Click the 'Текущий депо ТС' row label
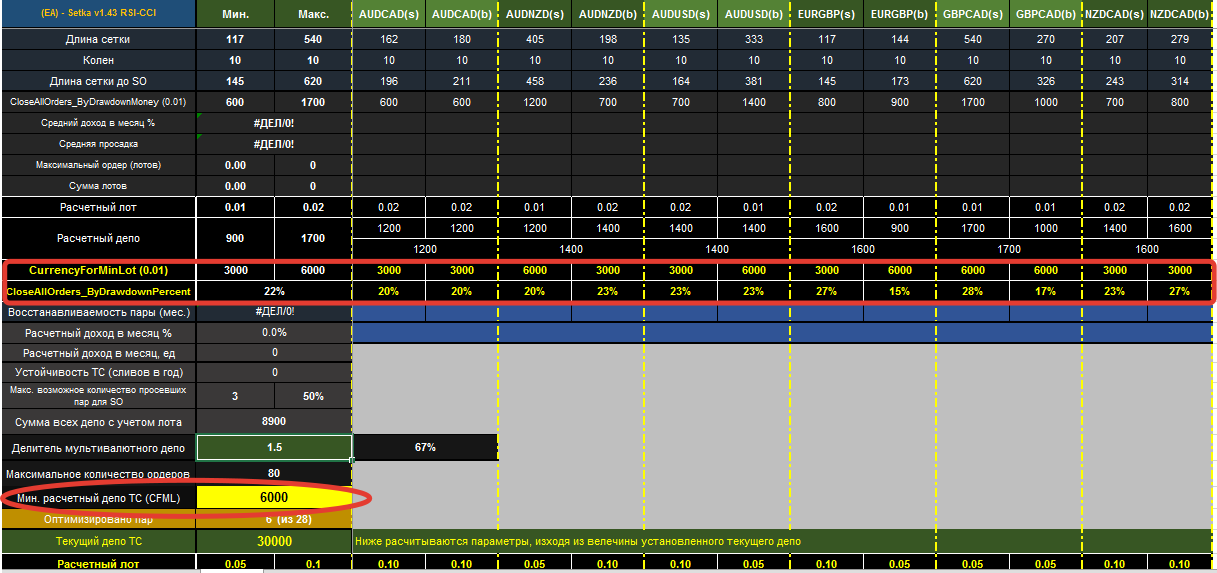Image resolution: width=1217 pixels, height=573 pixels. pyautogui.click(x=98, y=541)
